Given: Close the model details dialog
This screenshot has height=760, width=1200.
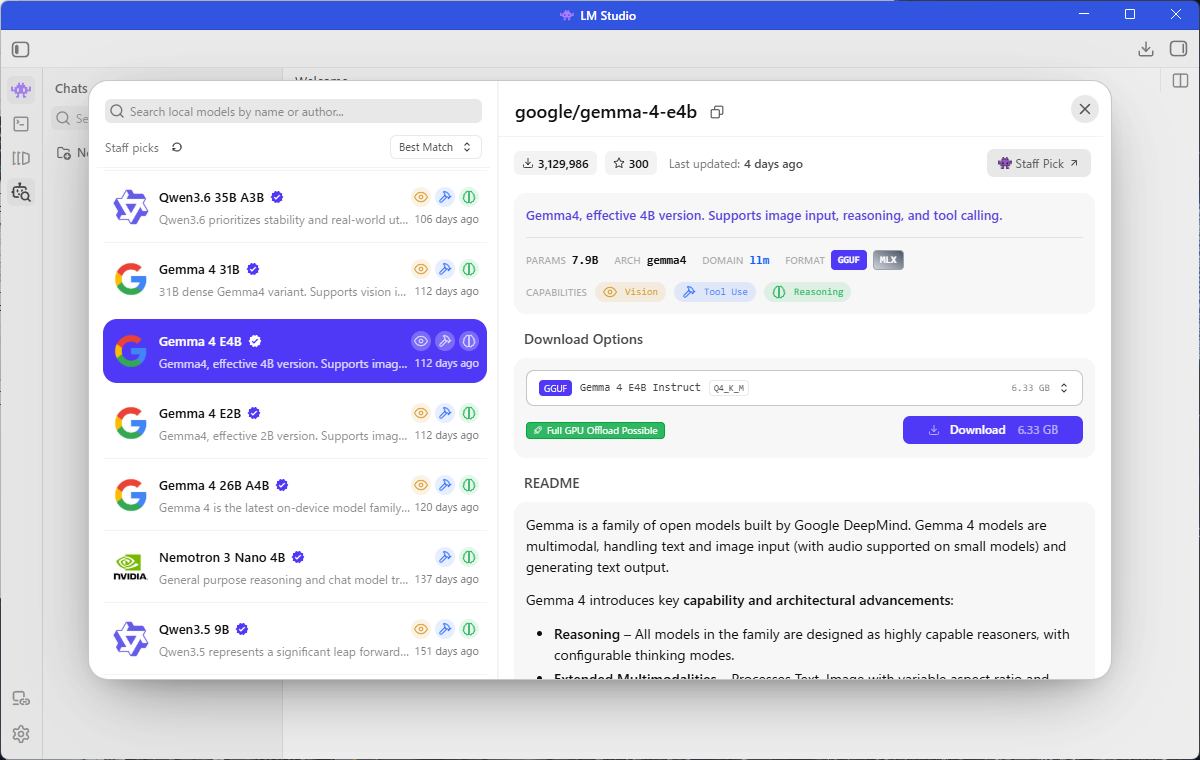Looking at the screenshot, I should pos(1084,110).
